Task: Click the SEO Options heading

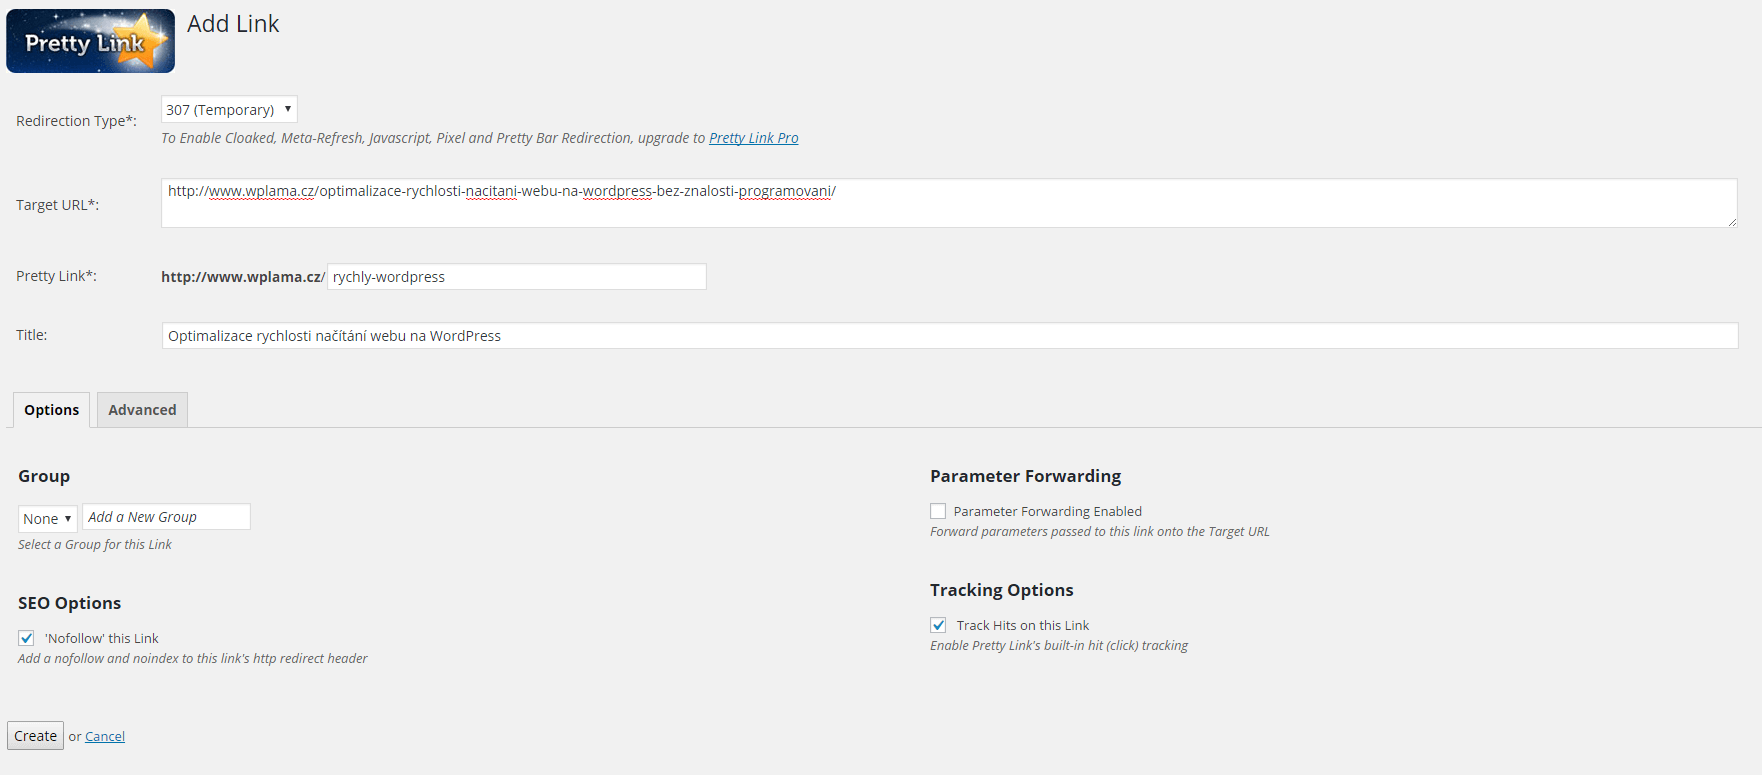Action: click(69, 603)
